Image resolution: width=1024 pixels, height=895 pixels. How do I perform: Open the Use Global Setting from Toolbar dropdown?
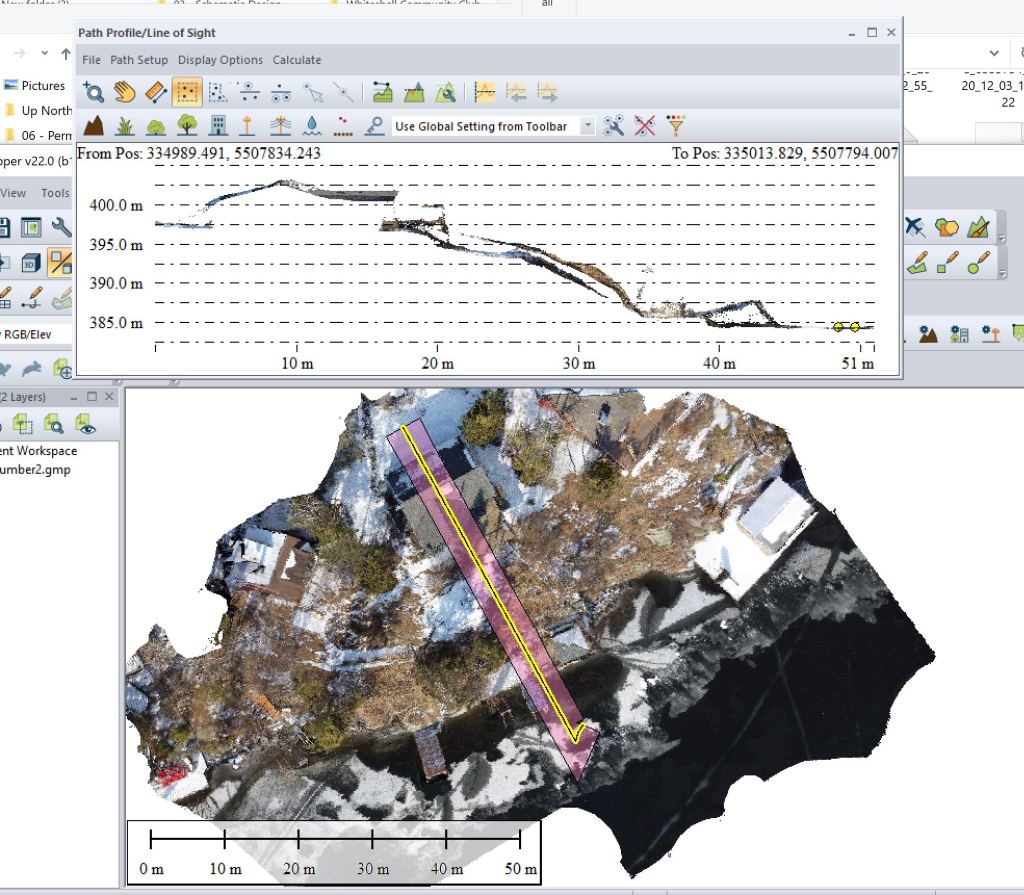[587, 127]
